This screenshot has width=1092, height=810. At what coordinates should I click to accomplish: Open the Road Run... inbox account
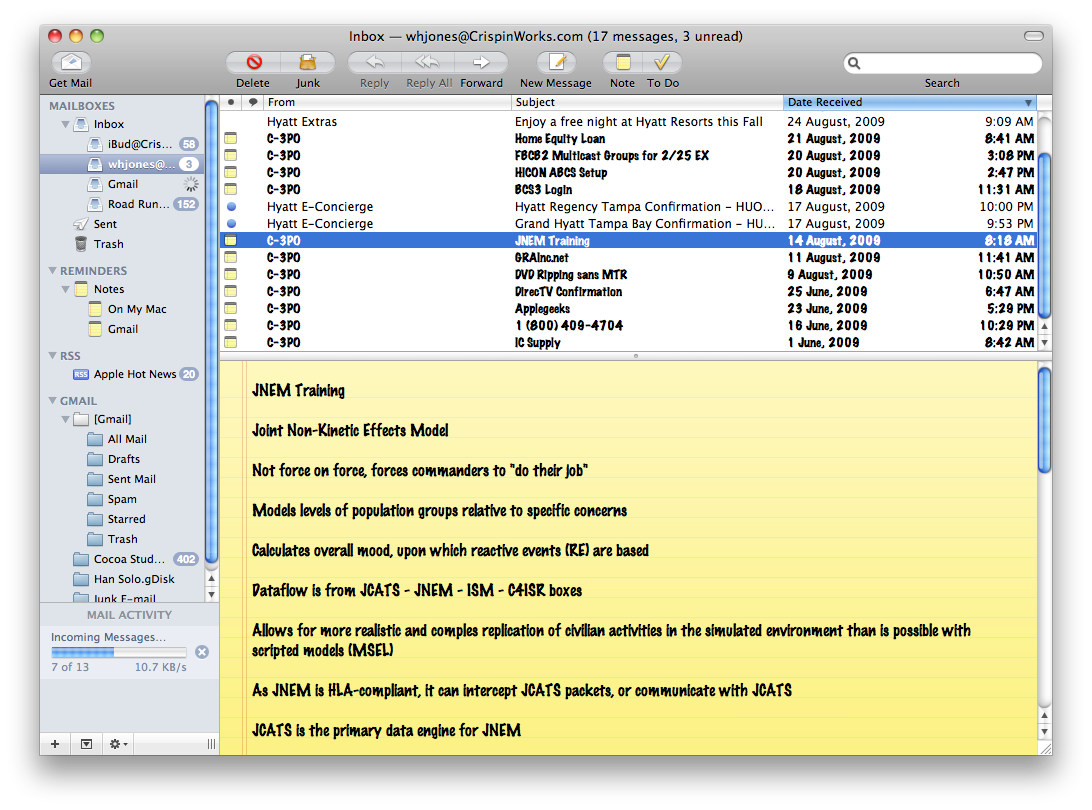point(123,204)
